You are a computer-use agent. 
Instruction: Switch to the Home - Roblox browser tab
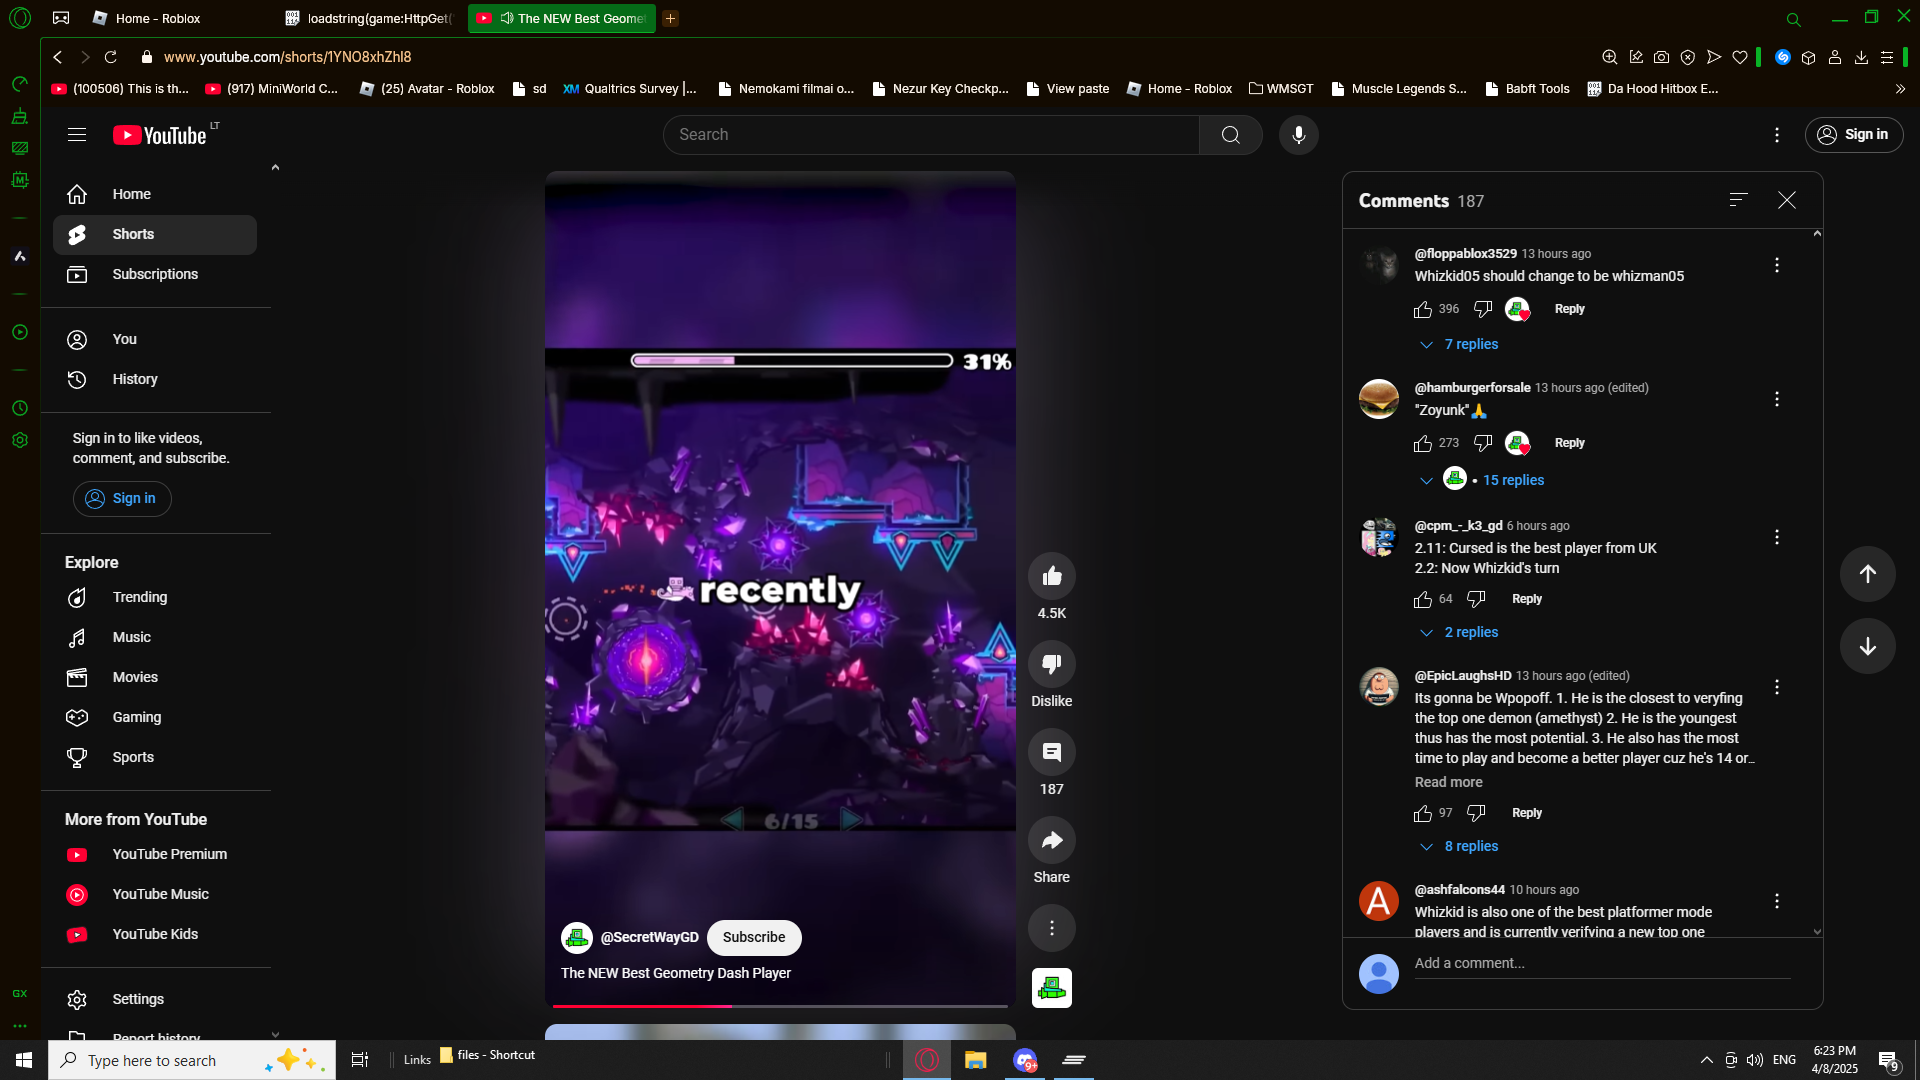pyautogui.click(x=158, y=18)
